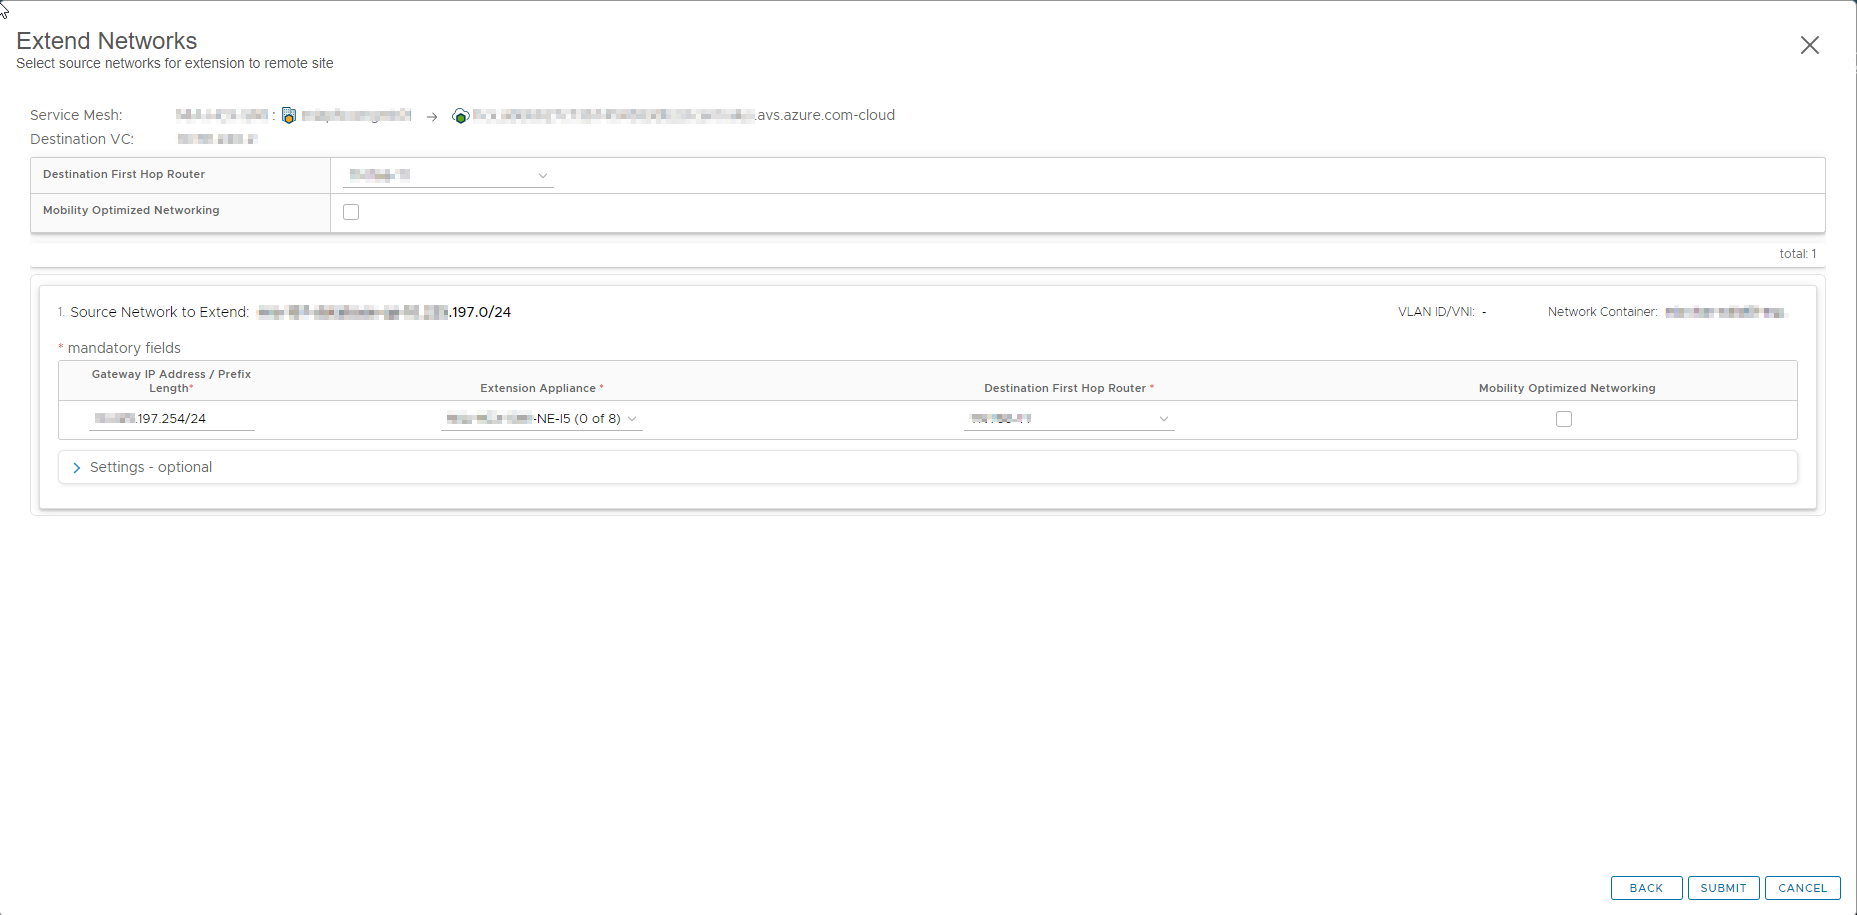Close the Extend Networks dialog
The height and width of the screenshot is (915, 1857).
click(x=1809, y=45)
